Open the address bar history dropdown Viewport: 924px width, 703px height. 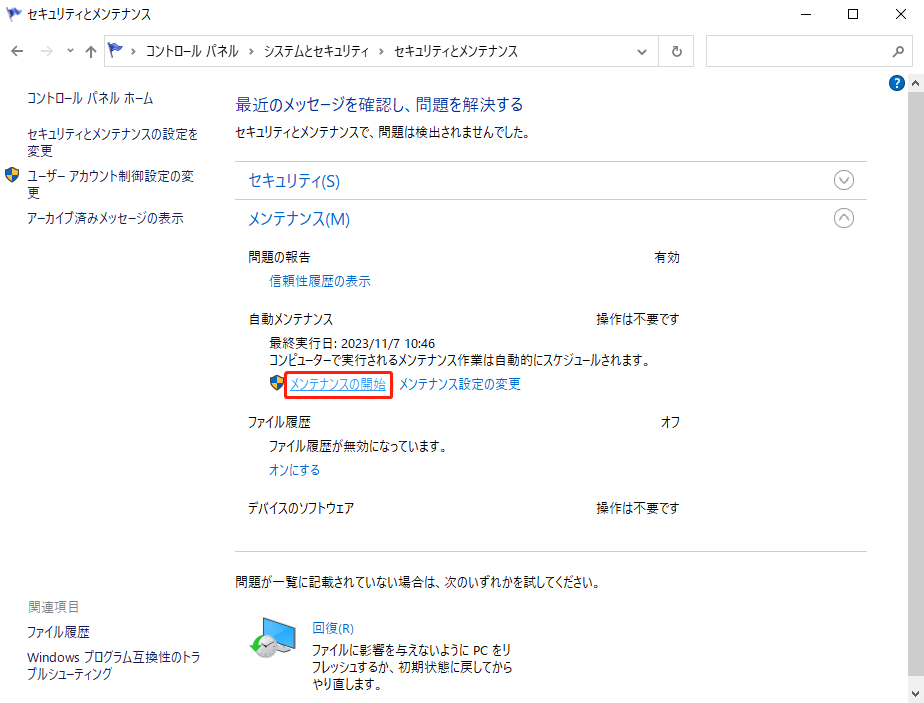coord(642,52)
